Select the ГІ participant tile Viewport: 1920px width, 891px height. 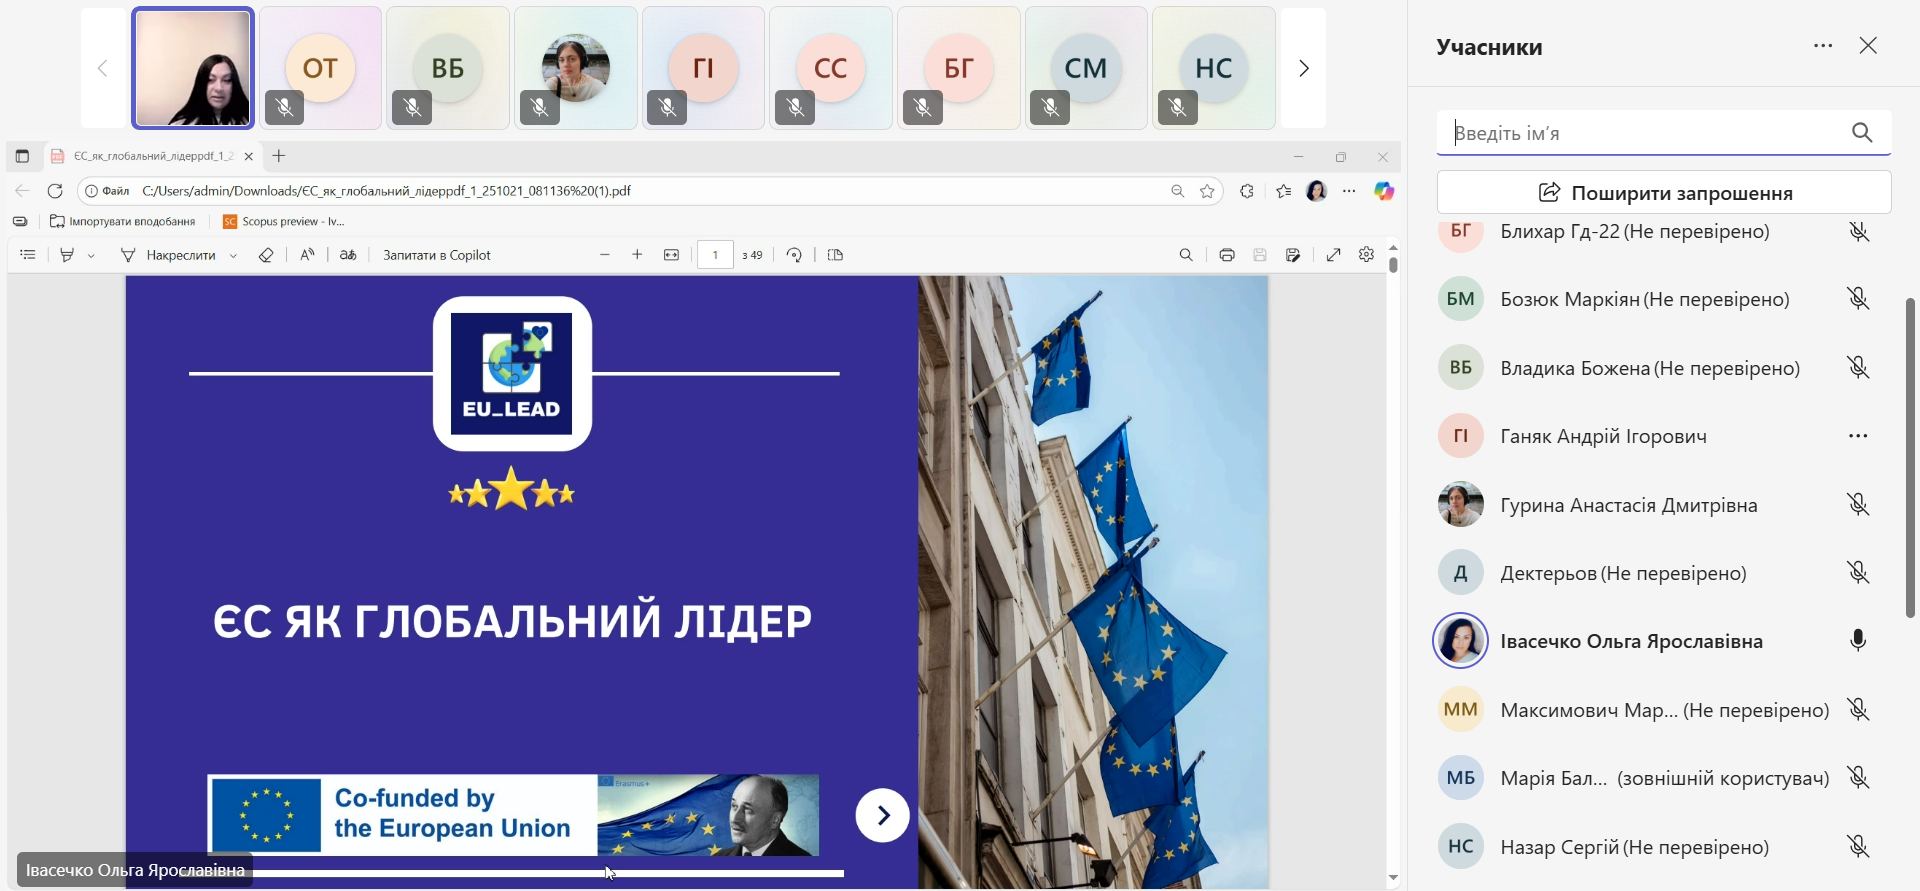pyautogui.click(x=703, y=68)
